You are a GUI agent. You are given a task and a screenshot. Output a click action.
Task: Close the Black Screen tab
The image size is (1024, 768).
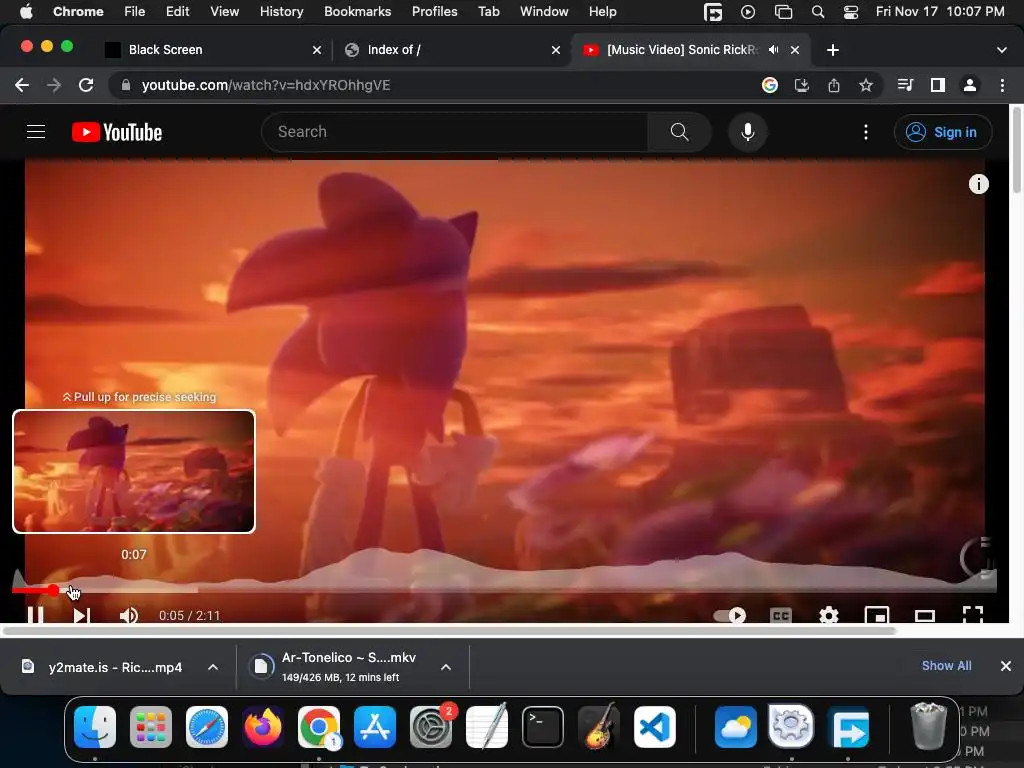tap(317, 50)
